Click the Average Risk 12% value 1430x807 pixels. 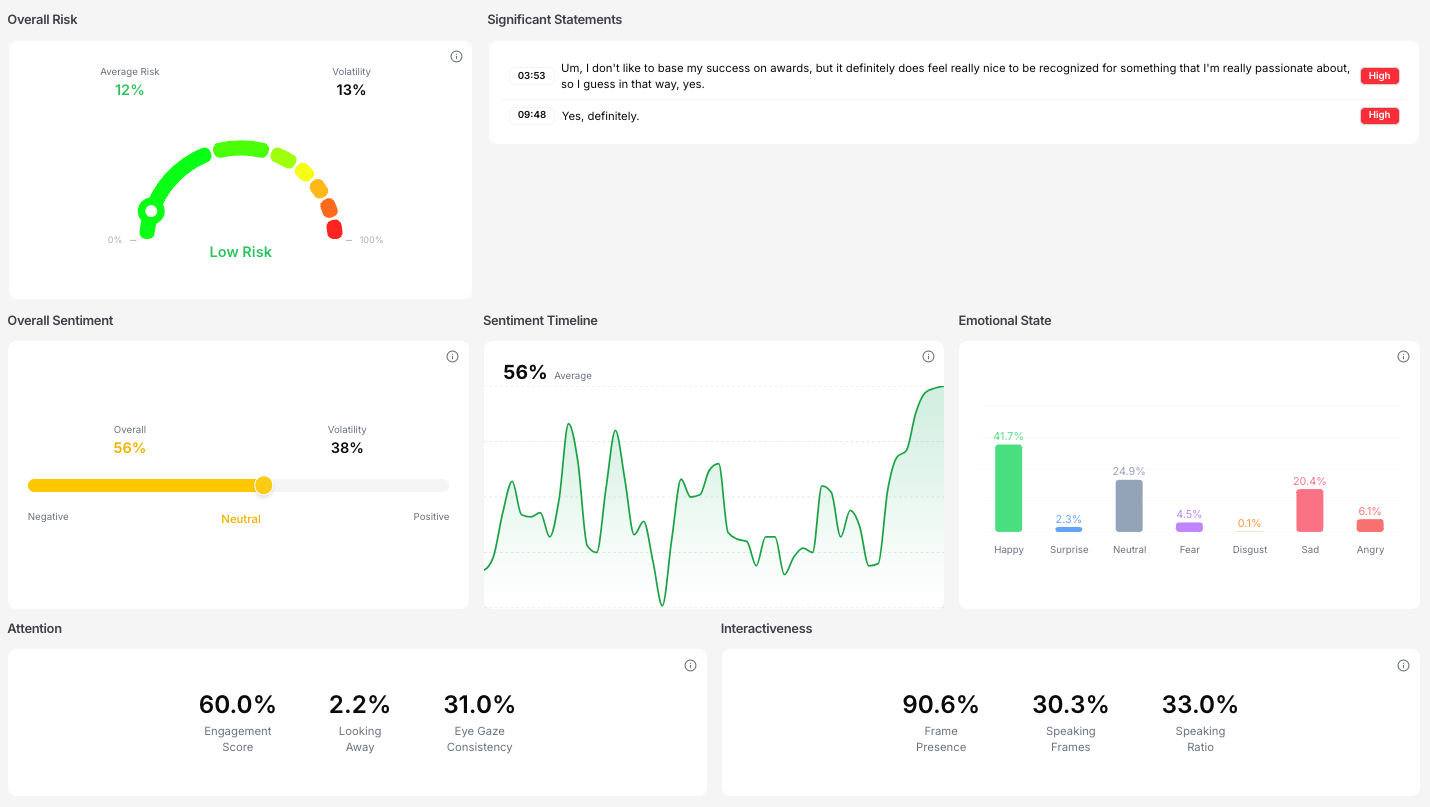130,90
